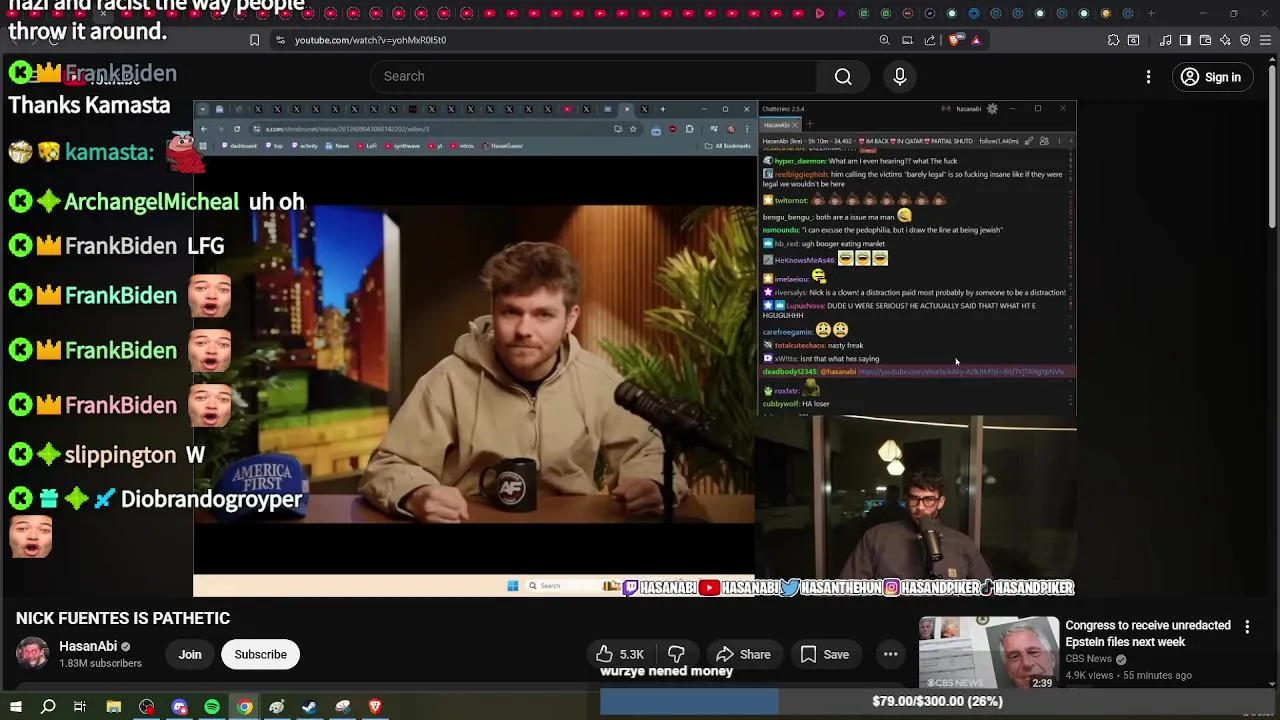The image size is (1280, 720).
Task: Open options menu for the Epstein files video
Action: point(1247,627)
